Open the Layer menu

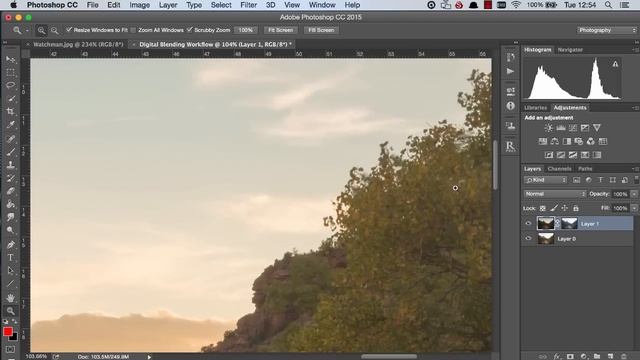(168, 5)
